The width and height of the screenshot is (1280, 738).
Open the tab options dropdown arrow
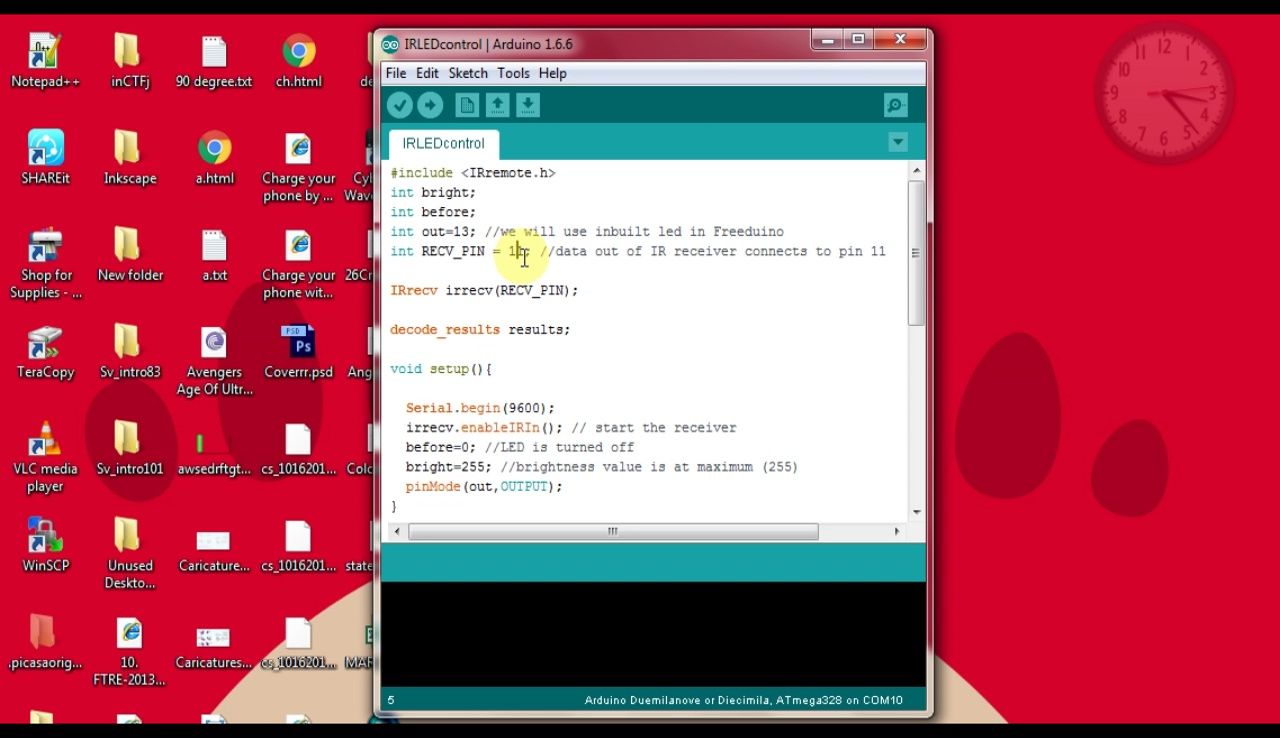coord(897,142)
